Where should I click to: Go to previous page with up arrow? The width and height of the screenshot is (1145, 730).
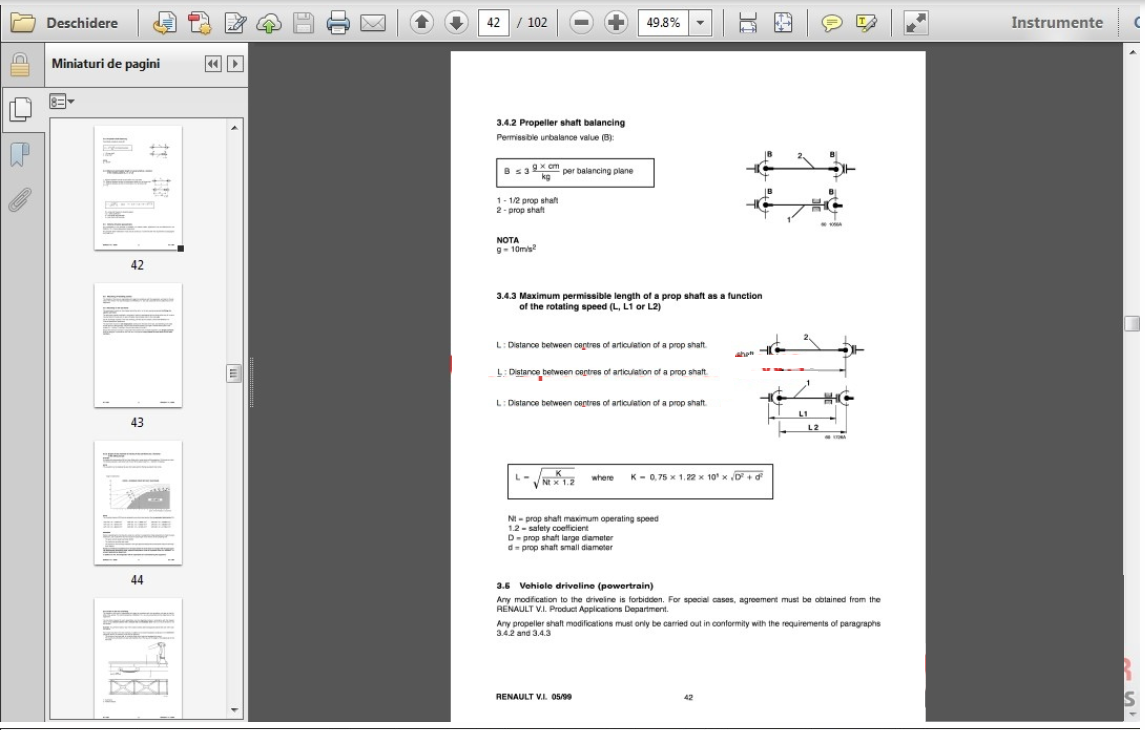[x=421, y=23]
